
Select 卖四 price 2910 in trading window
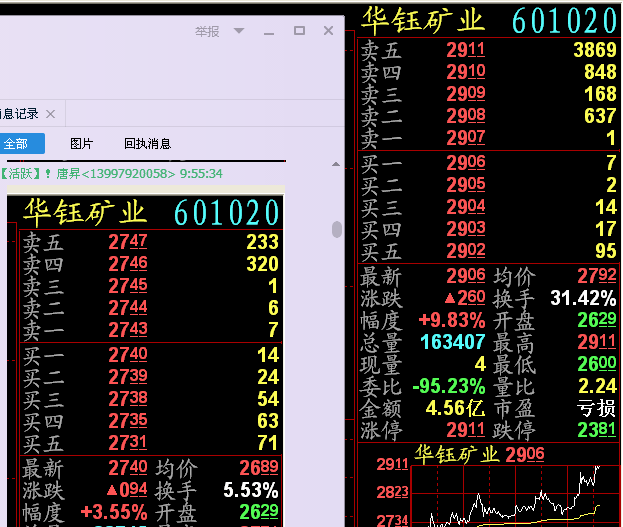click(x=466, y=72)
